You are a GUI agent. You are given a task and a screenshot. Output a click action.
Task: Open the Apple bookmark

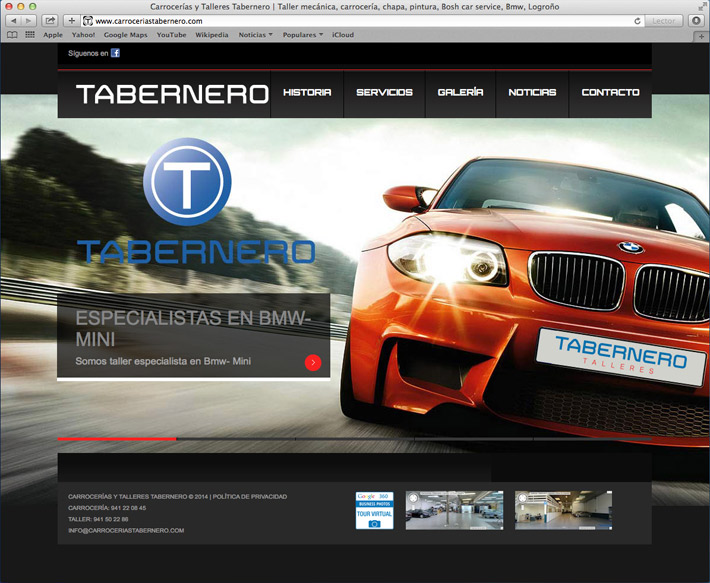tap(53, 35)
